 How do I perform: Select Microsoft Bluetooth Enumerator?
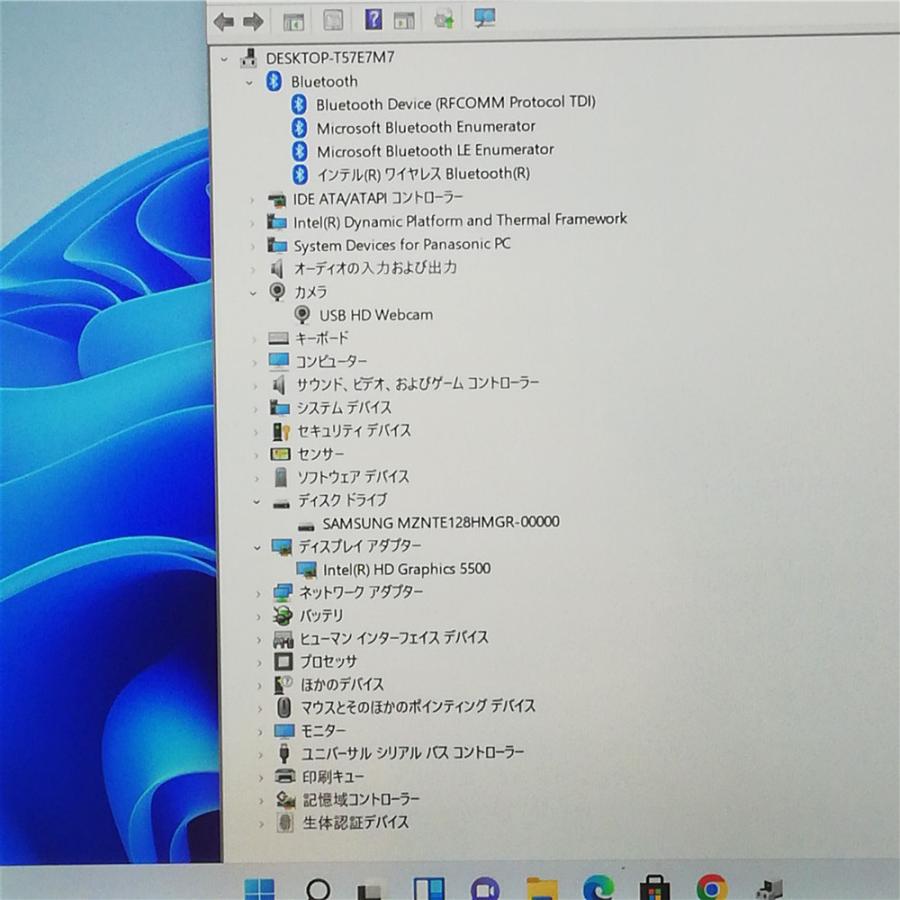[x=426, y=127]
